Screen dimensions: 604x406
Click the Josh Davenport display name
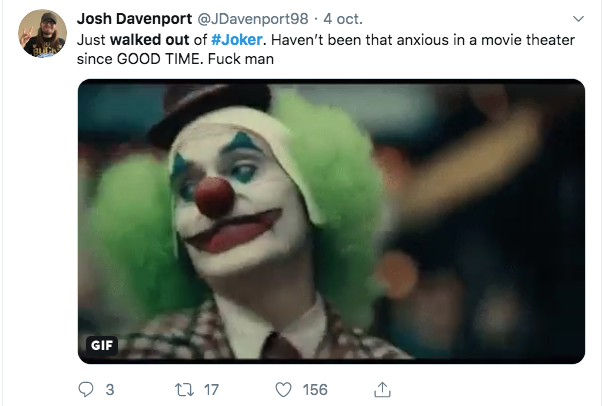(135, 20)
